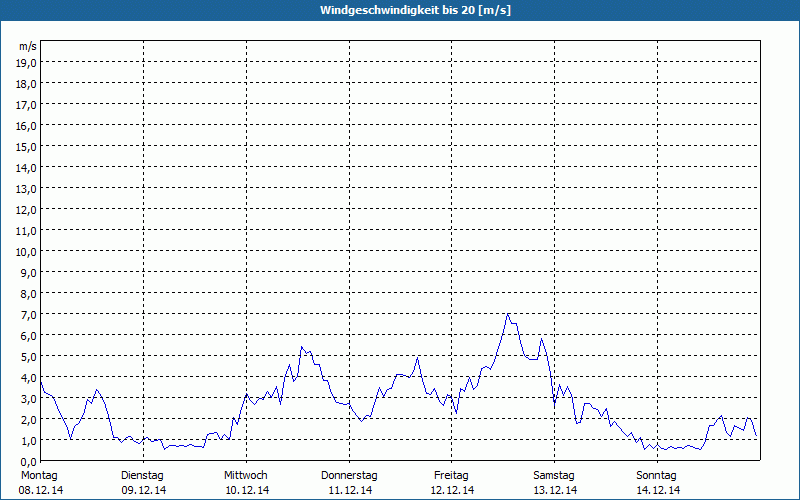Select the 15,0 y-axis value

[x=26, y=147]
